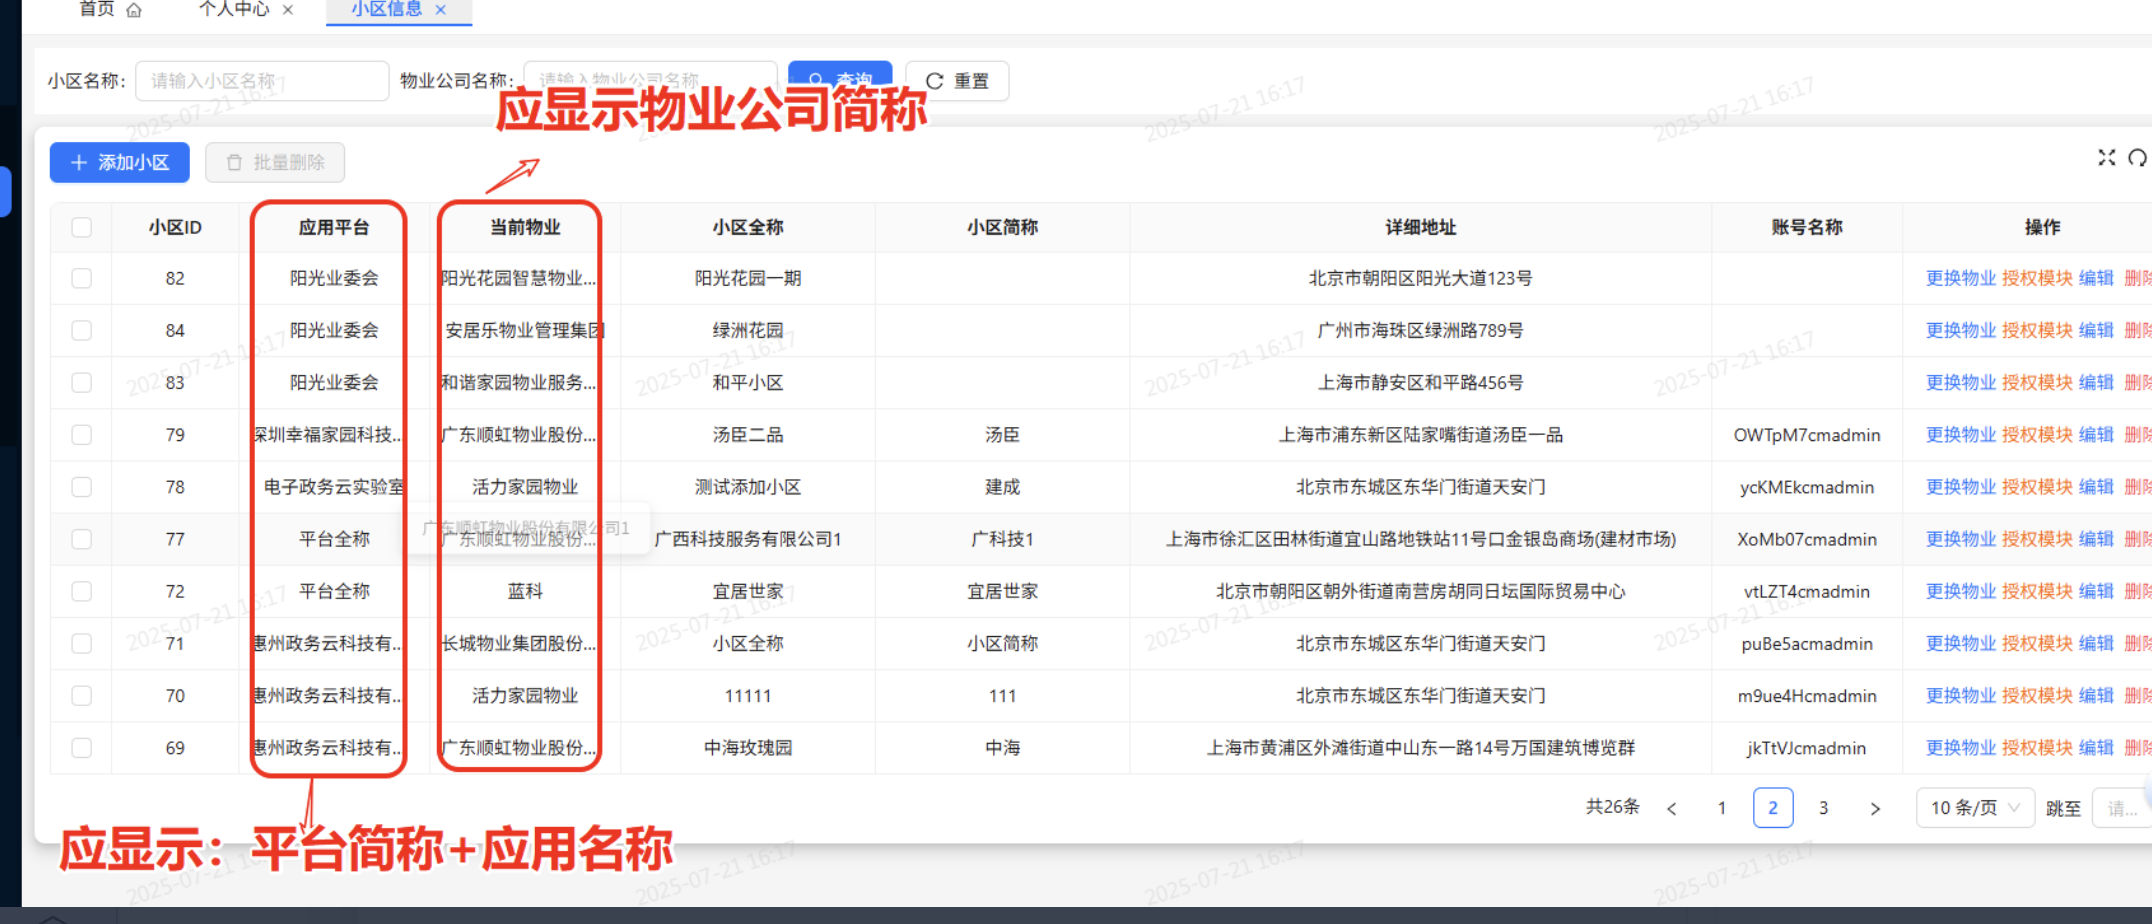Click the home icon beside 首页 tab
Screen dimensions: 2152x924
[135, 8]
